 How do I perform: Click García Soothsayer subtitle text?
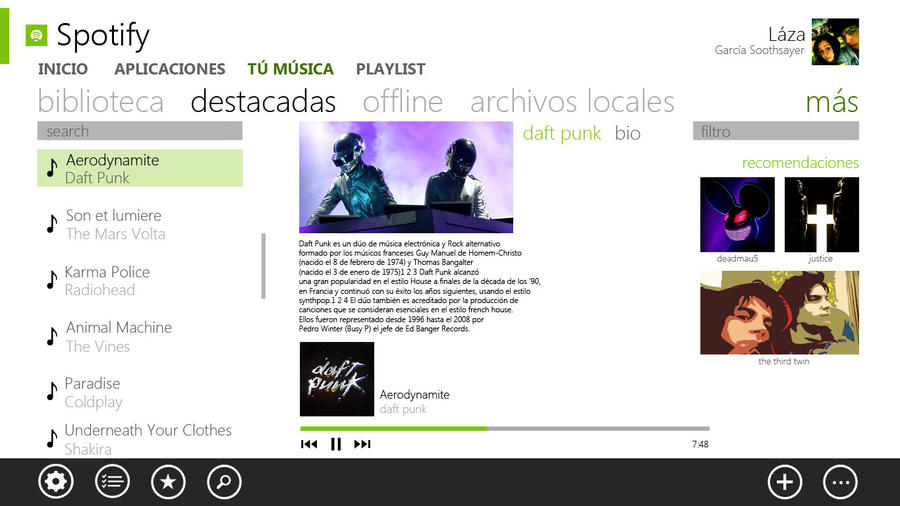759,50
